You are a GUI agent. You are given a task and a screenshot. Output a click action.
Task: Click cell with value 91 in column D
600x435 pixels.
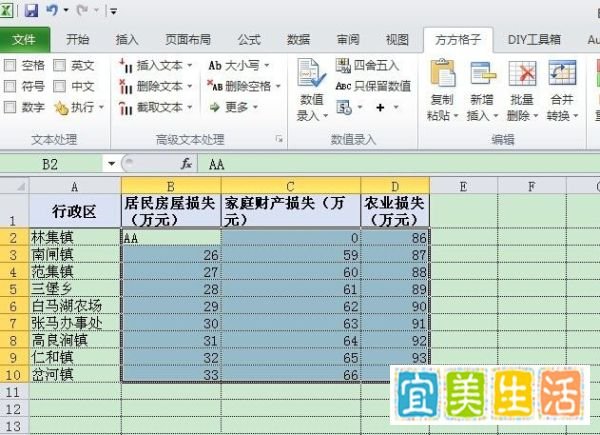[x=395, y=323]
